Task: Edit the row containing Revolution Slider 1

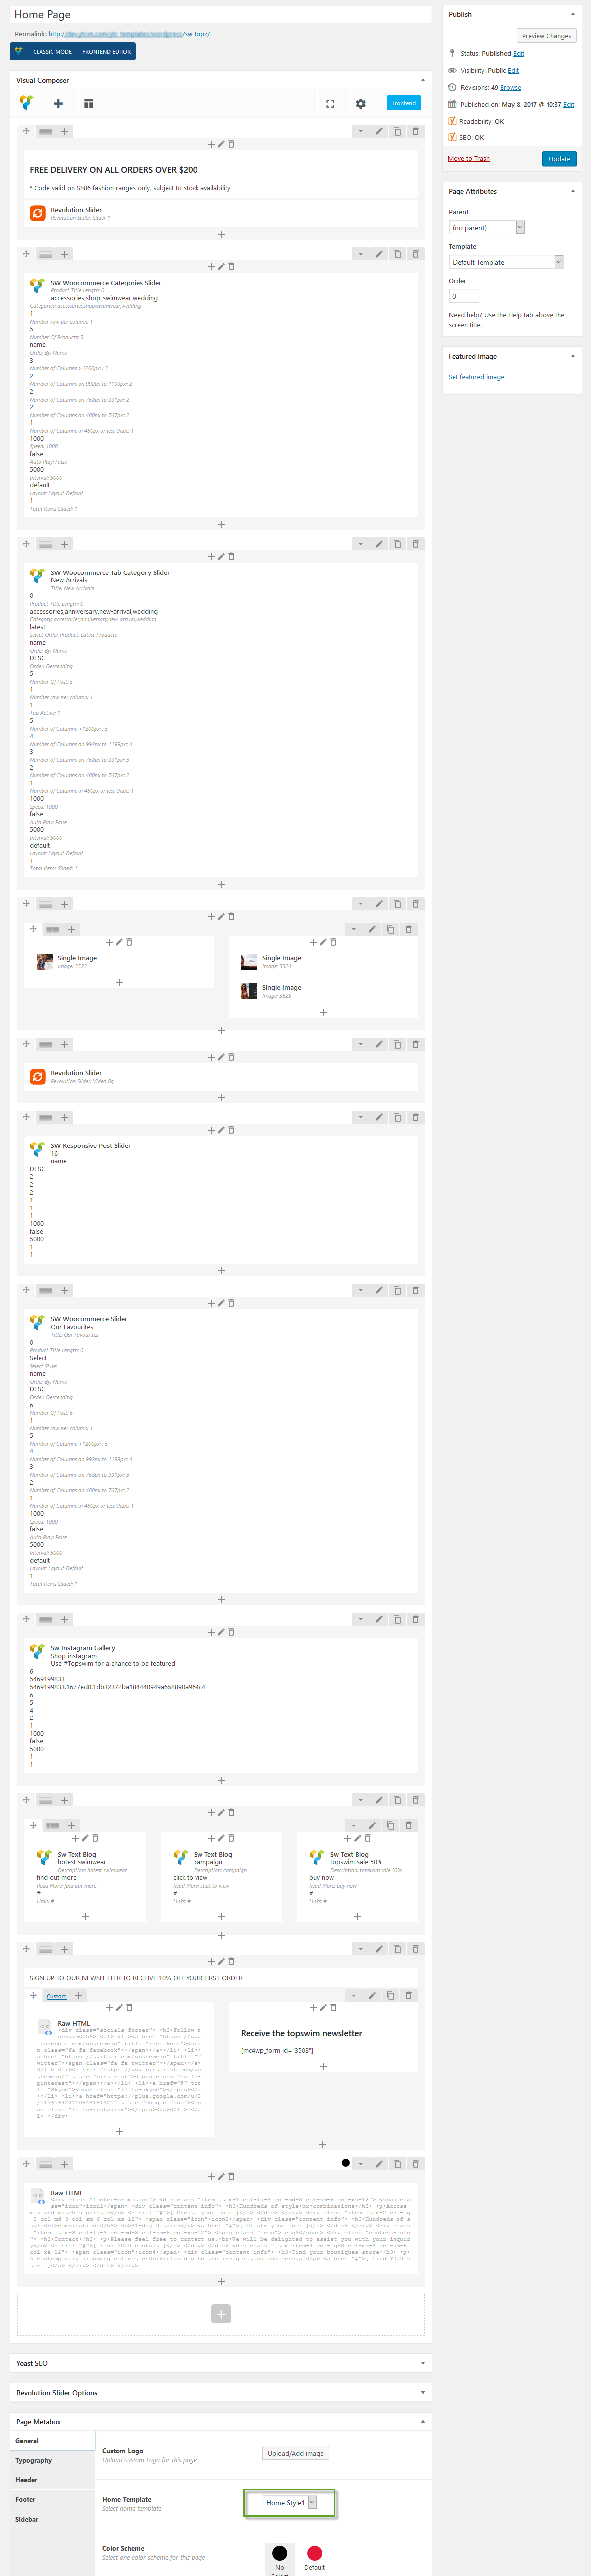Action: tap(379, 131)
